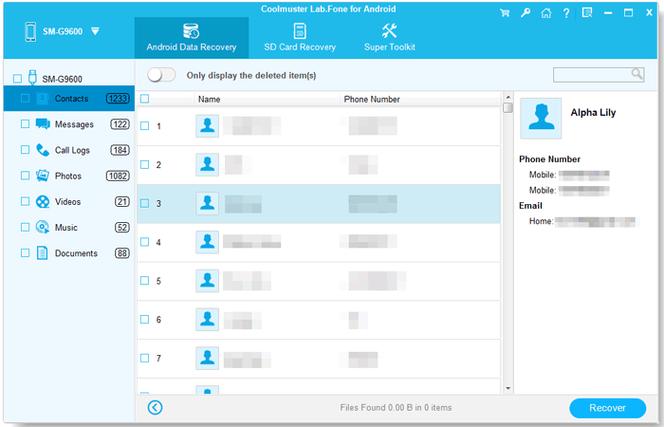The image size is (664, 427).
Task: Click the Alpha Lily contact avatar
Action: tap(540, 118)
